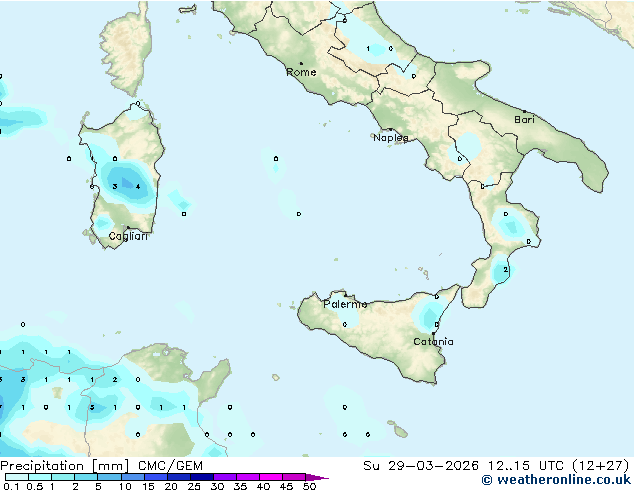This screenshot has width=634, height=490.
Task: Click the '12..15 UTC' time text
Action: pos(526,466)
